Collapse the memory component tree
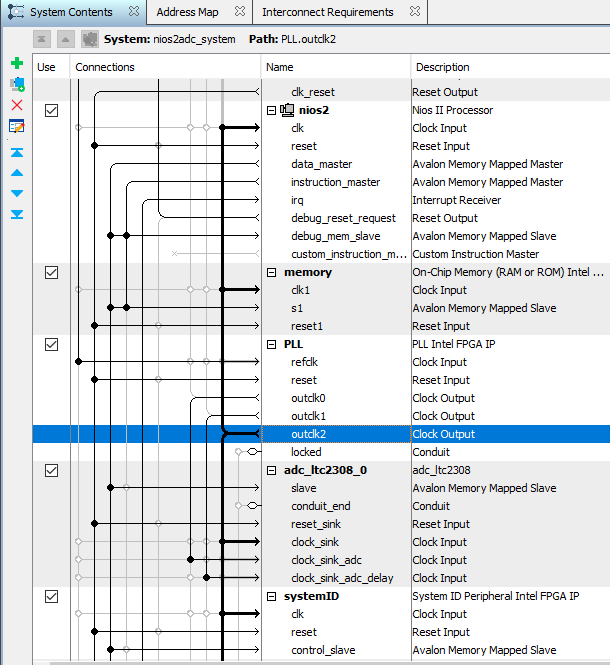The width and height of the screenshot is (610, 665). [271, 273]
